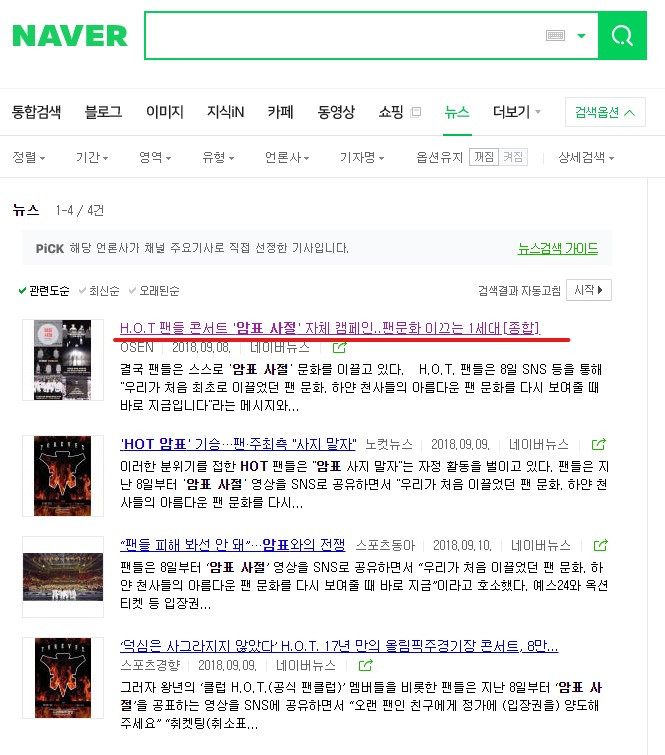
Task: Click the concert hall thumbnail of 스포츠동아 article
Action: [63, 577]
